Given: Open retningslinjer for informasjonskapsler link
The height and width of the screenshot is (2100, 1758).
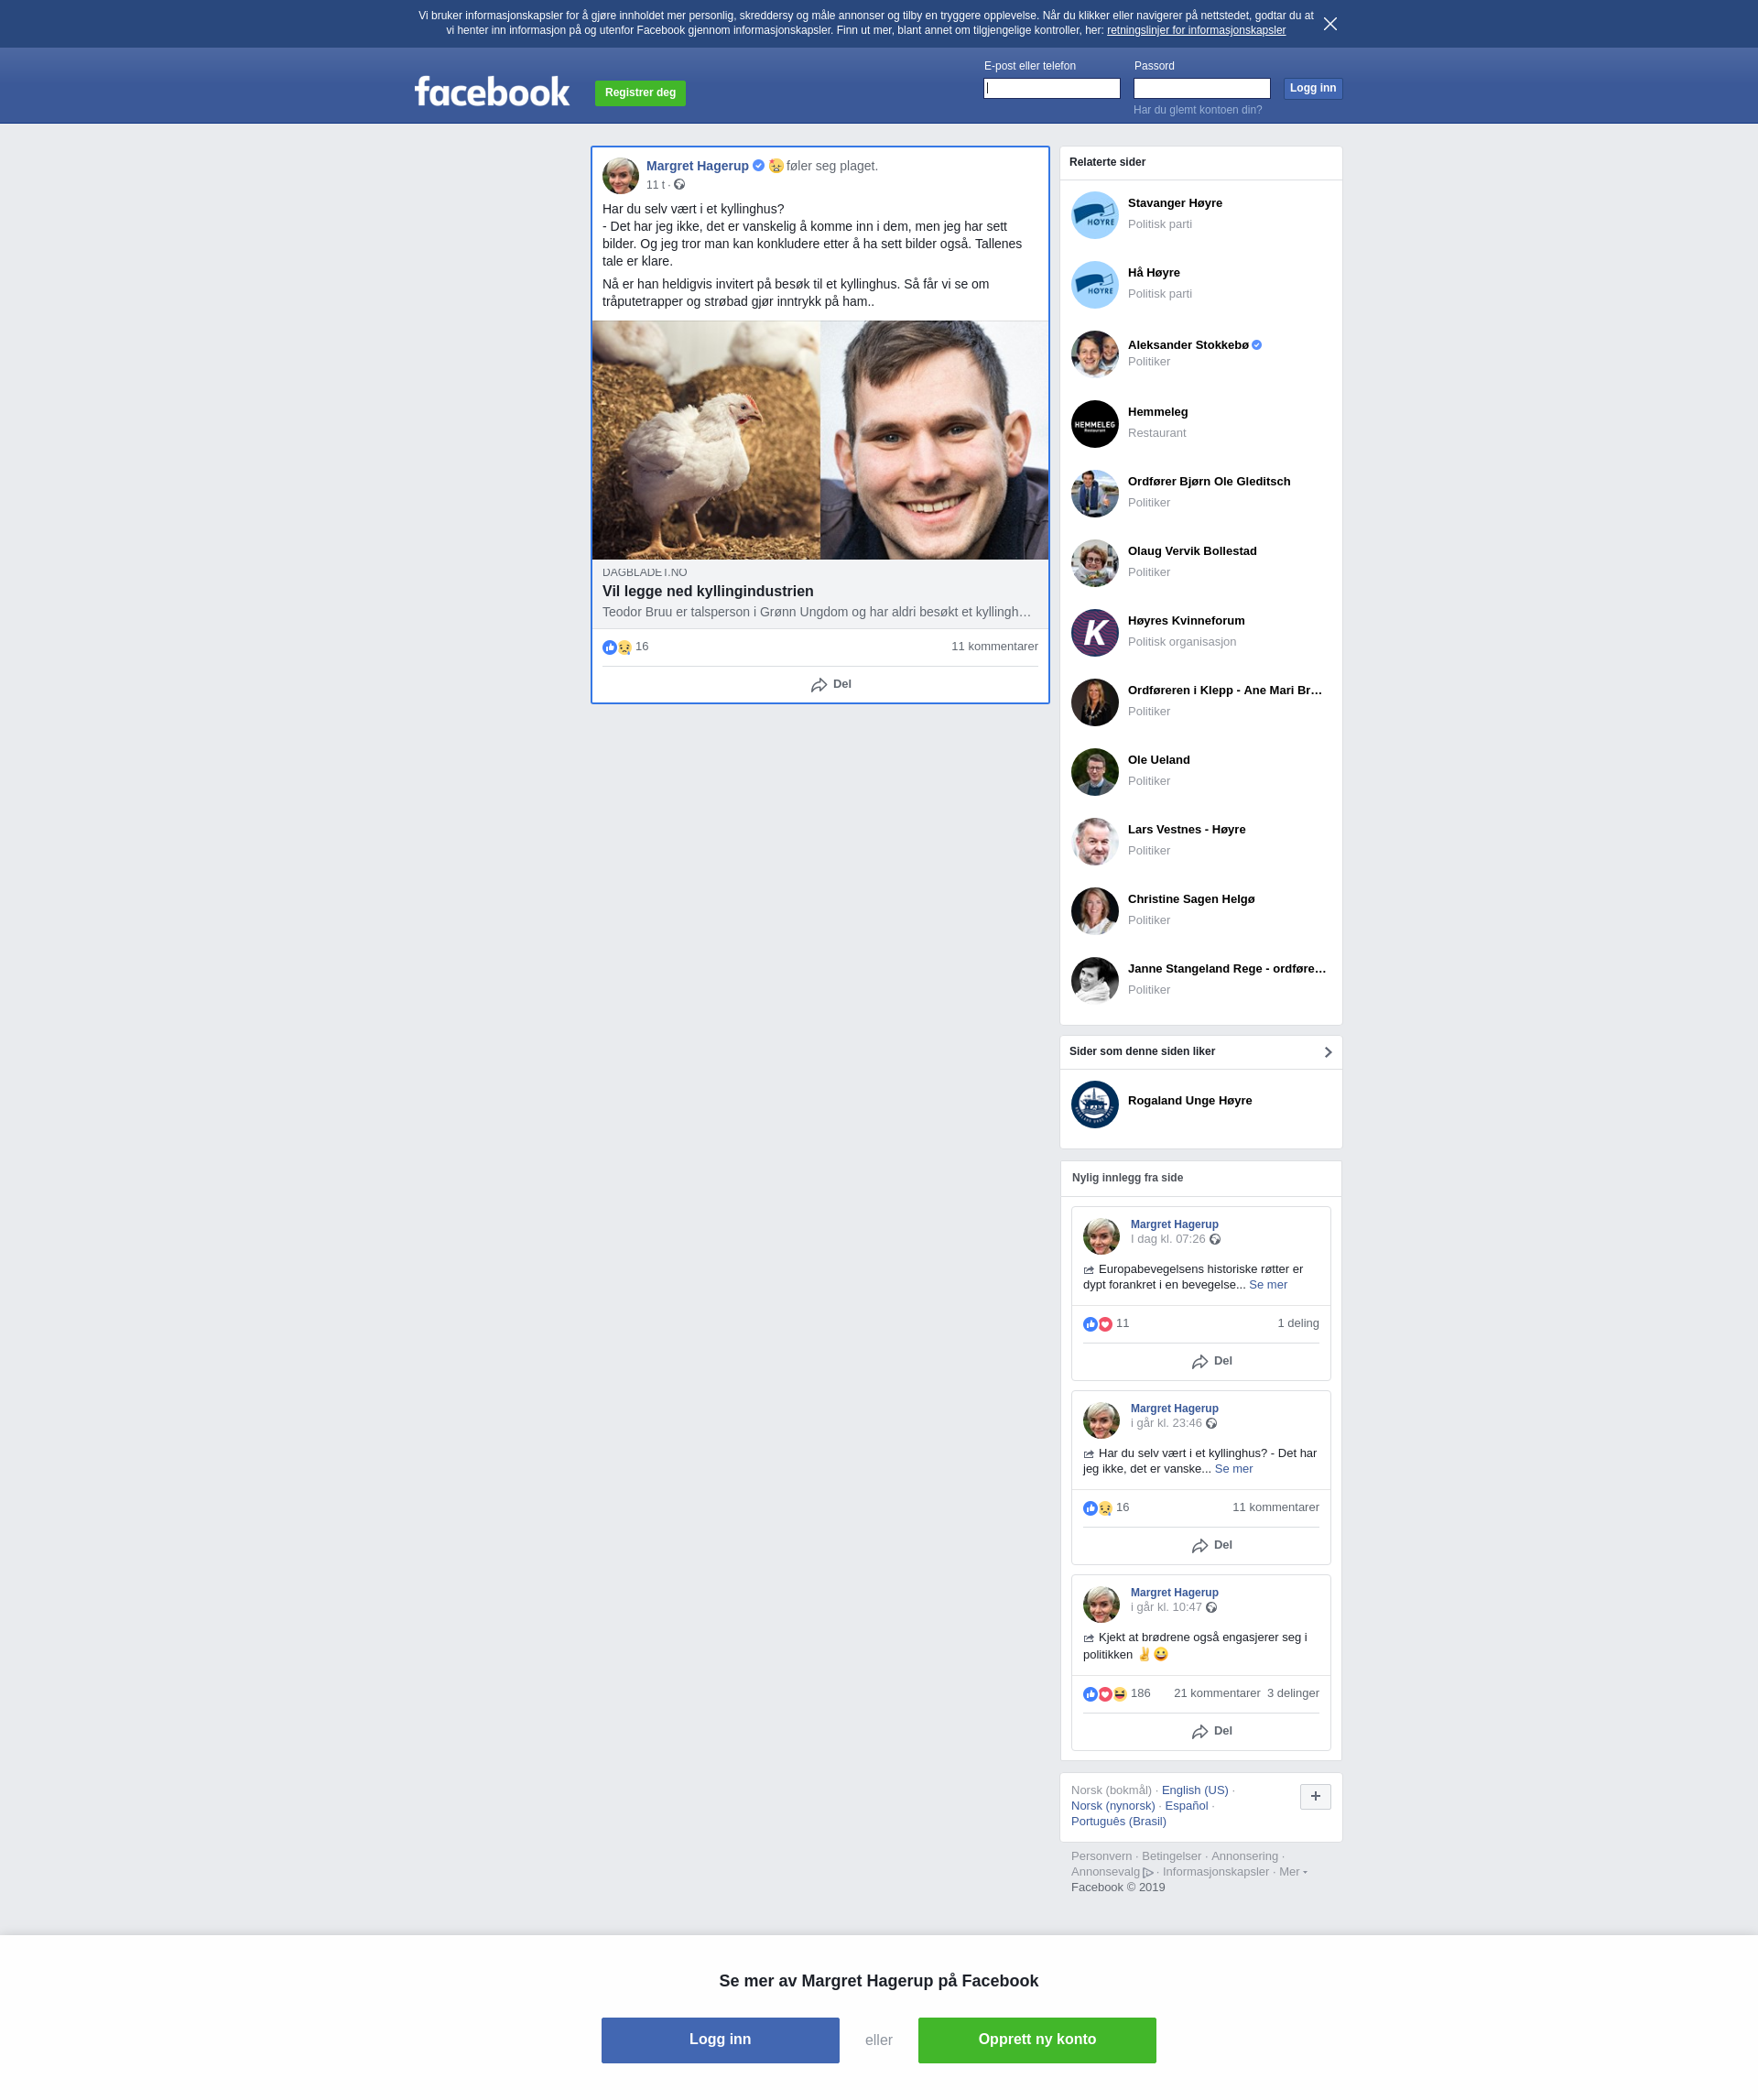Looking at the screenshot, I should click(1196, 31).
